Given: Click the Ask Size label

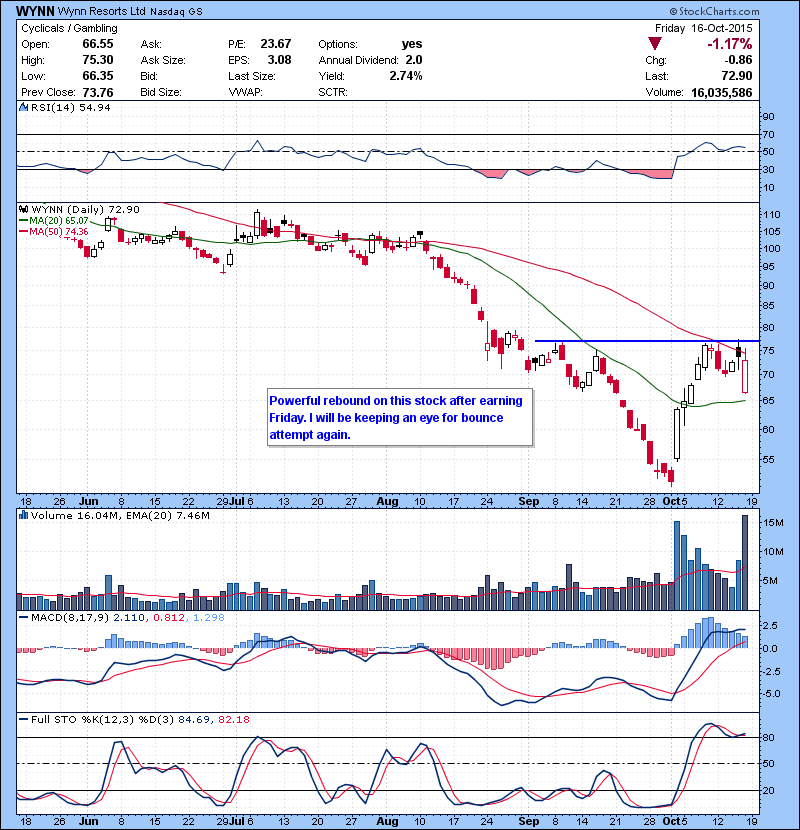Looking at the screenshot, I should point(163,60).
